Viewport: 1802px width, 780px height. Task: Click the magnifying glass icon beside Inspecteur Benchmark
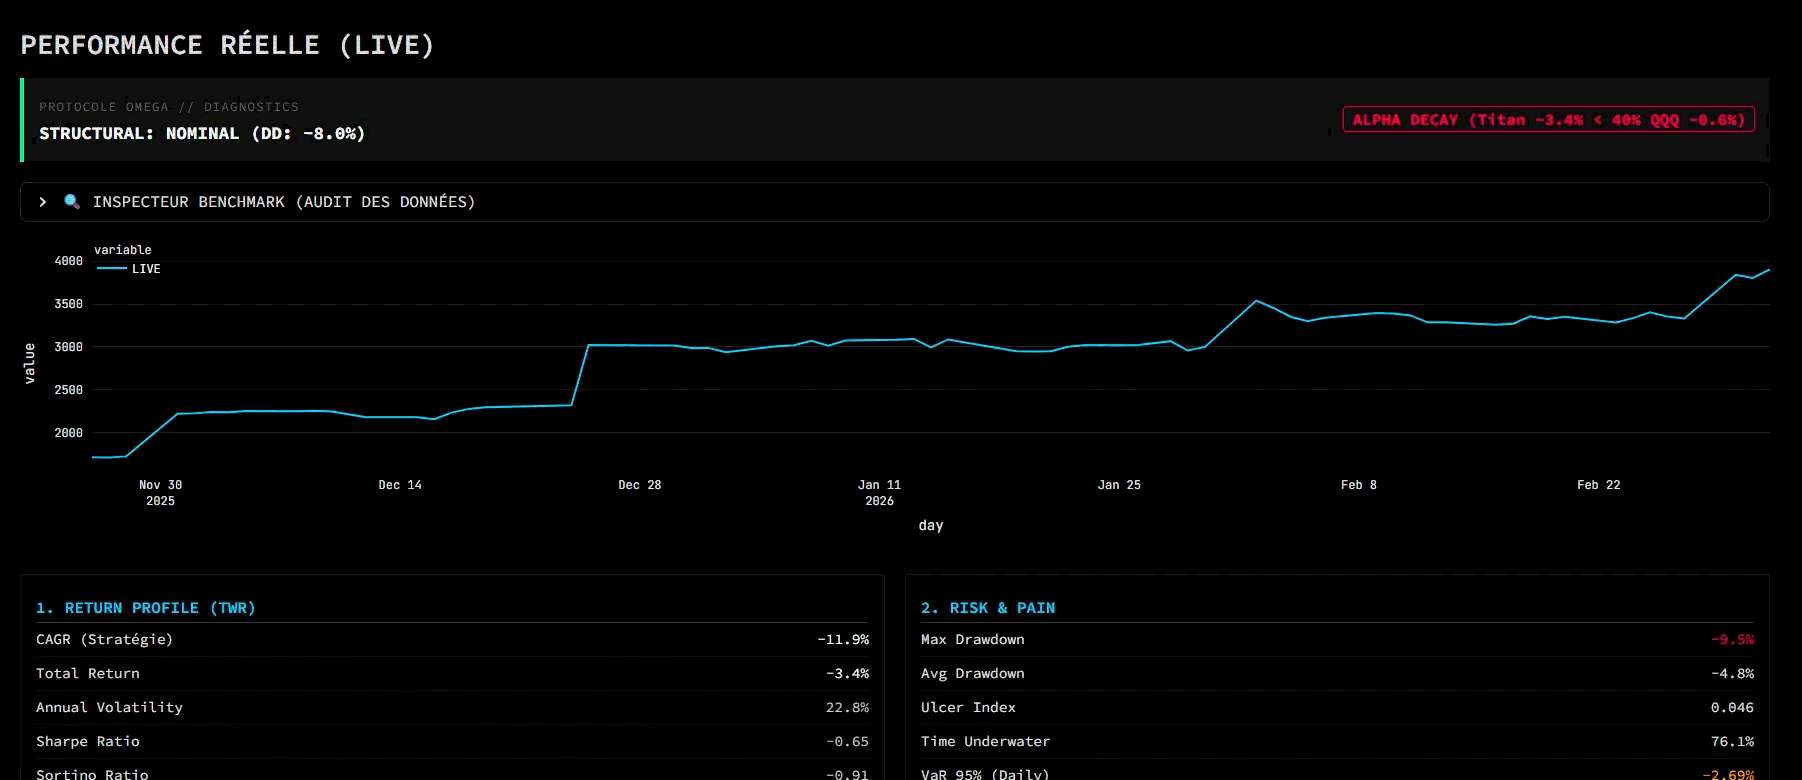click(x=72, y=202)
